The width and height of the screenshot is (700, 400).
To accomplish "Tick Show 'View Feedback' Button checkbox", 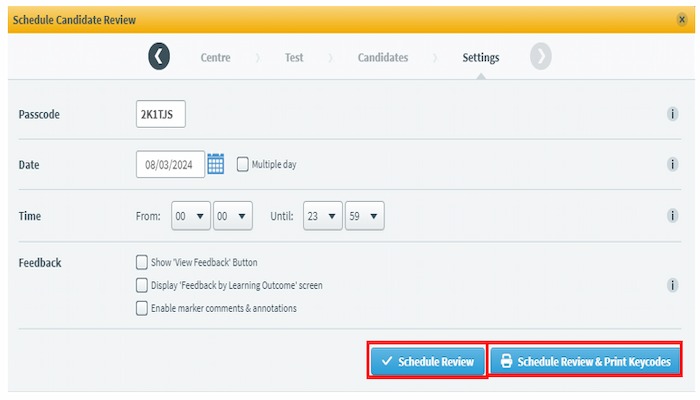I will (x=142, y=262).
